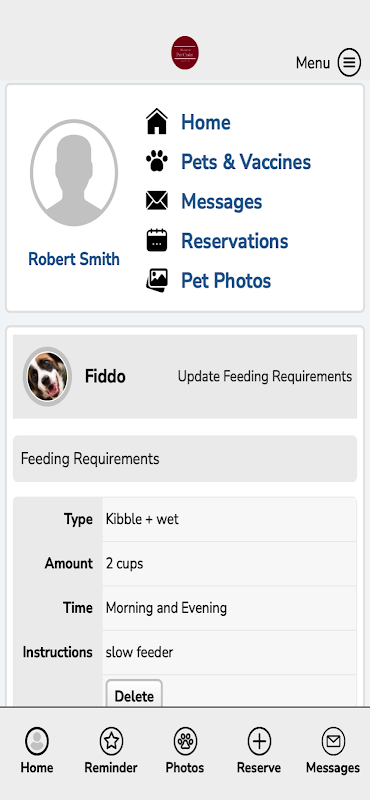The height and width of the screenshot is (800, 370).
Task: Tap the paw Photos icon in bottom bar
Action: (185, 741)
